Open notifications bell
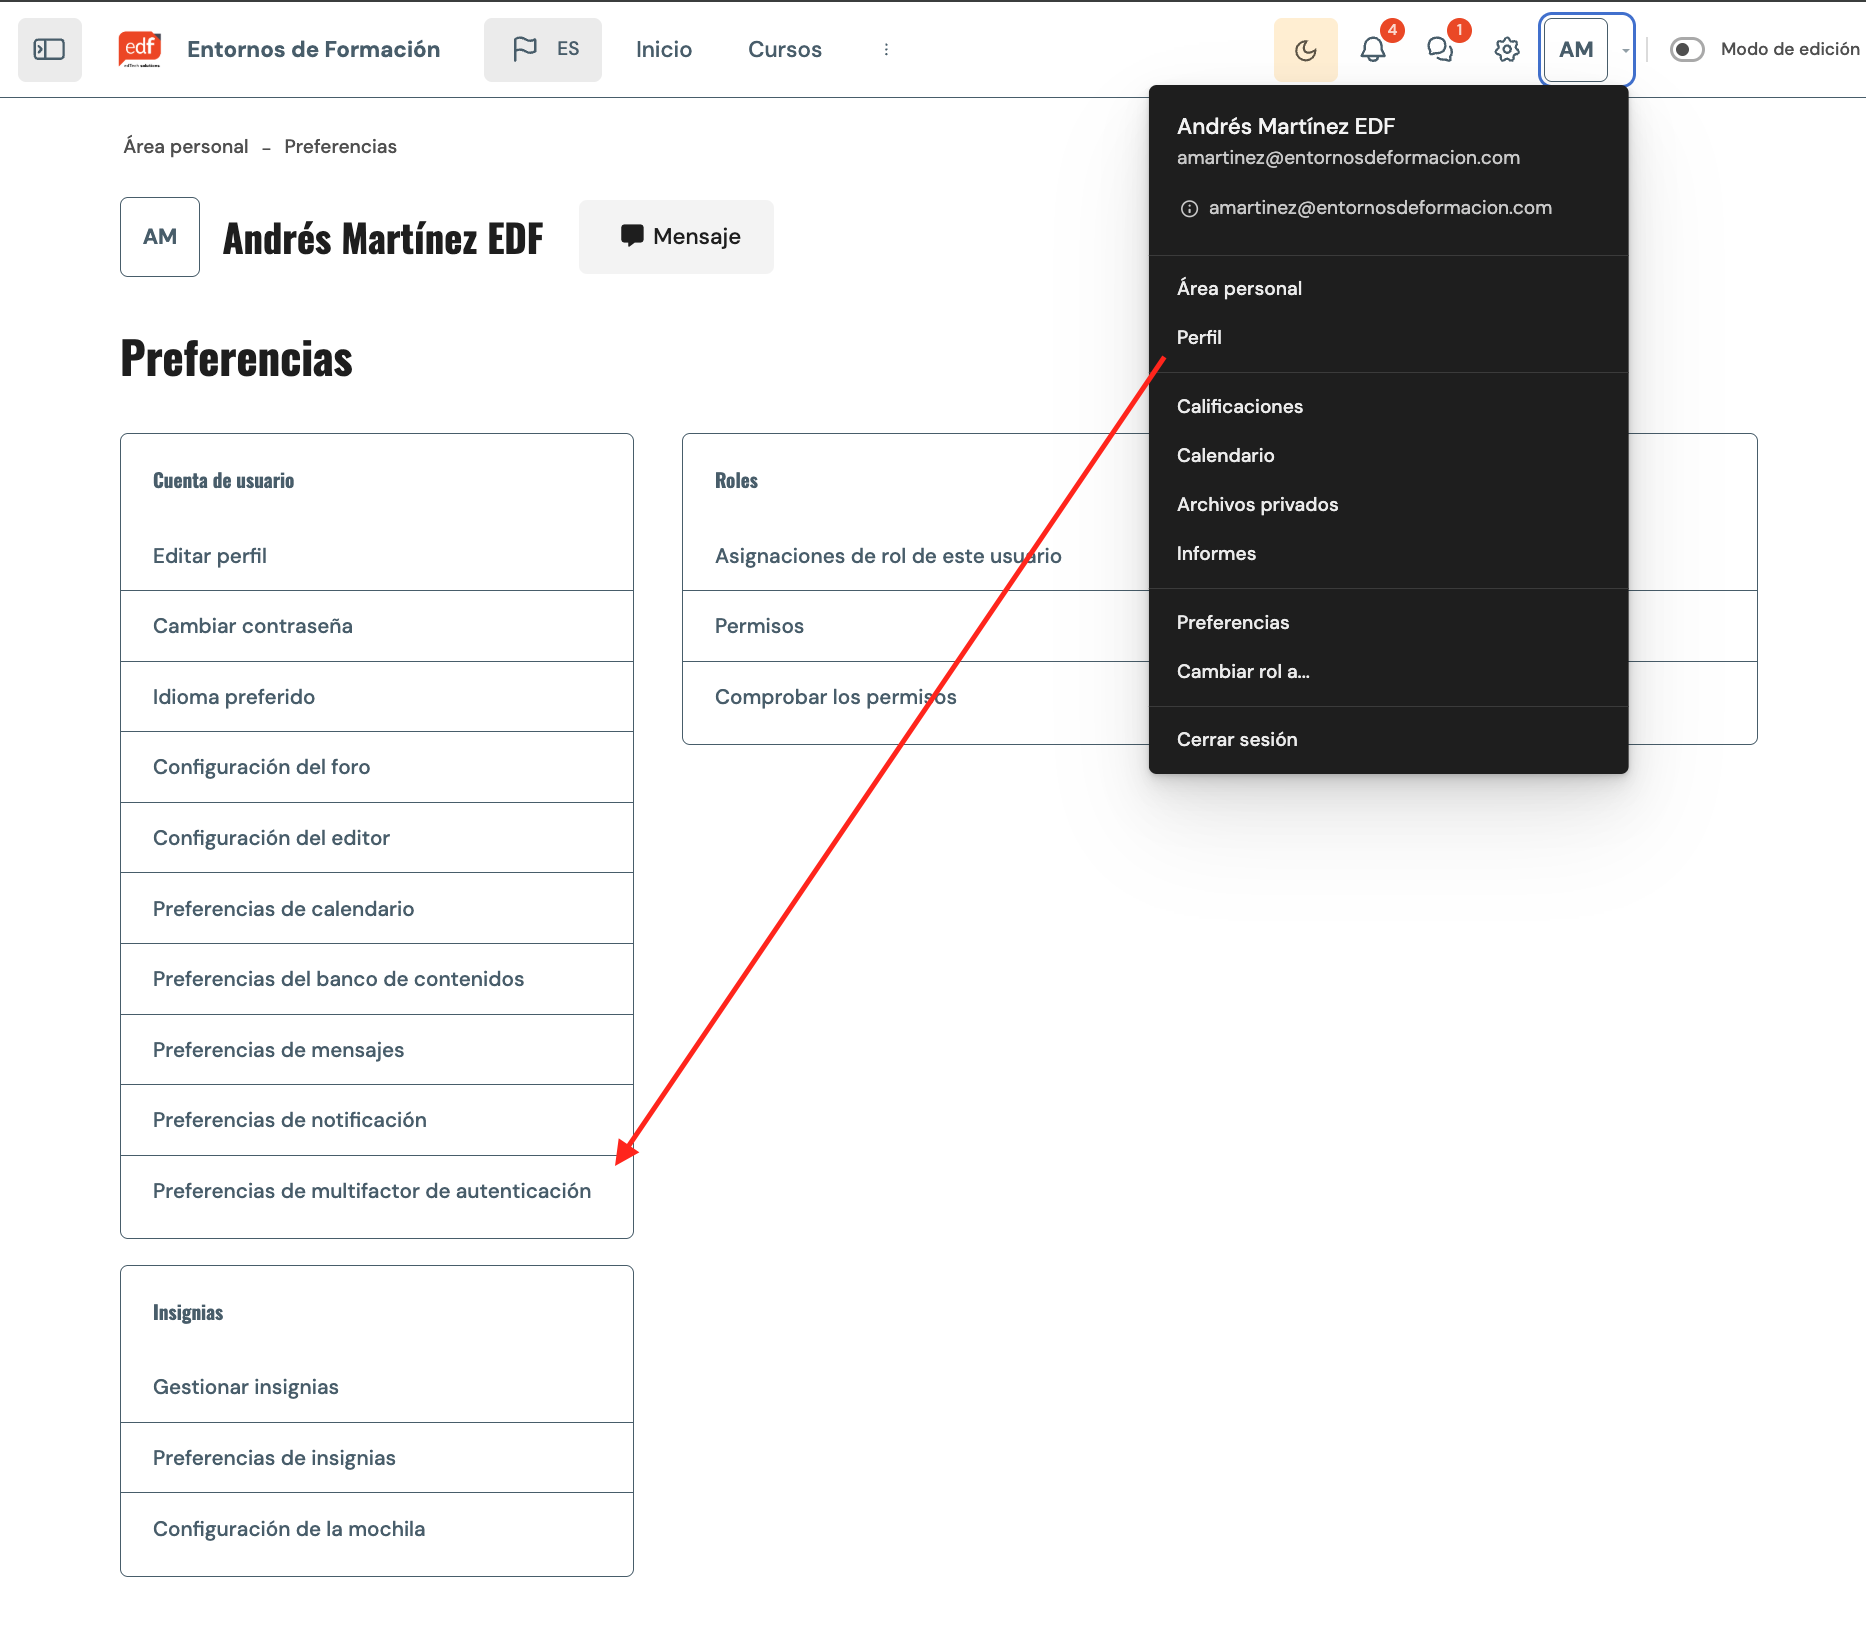Screen dimensions: 1866x1646 [1373, 49]
